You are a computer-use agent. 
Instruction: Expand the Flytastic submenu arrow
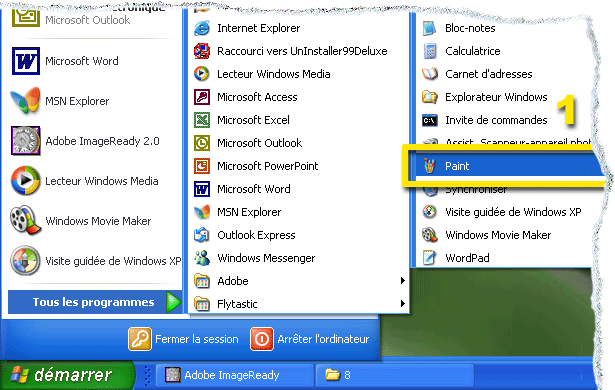(402, 304)
